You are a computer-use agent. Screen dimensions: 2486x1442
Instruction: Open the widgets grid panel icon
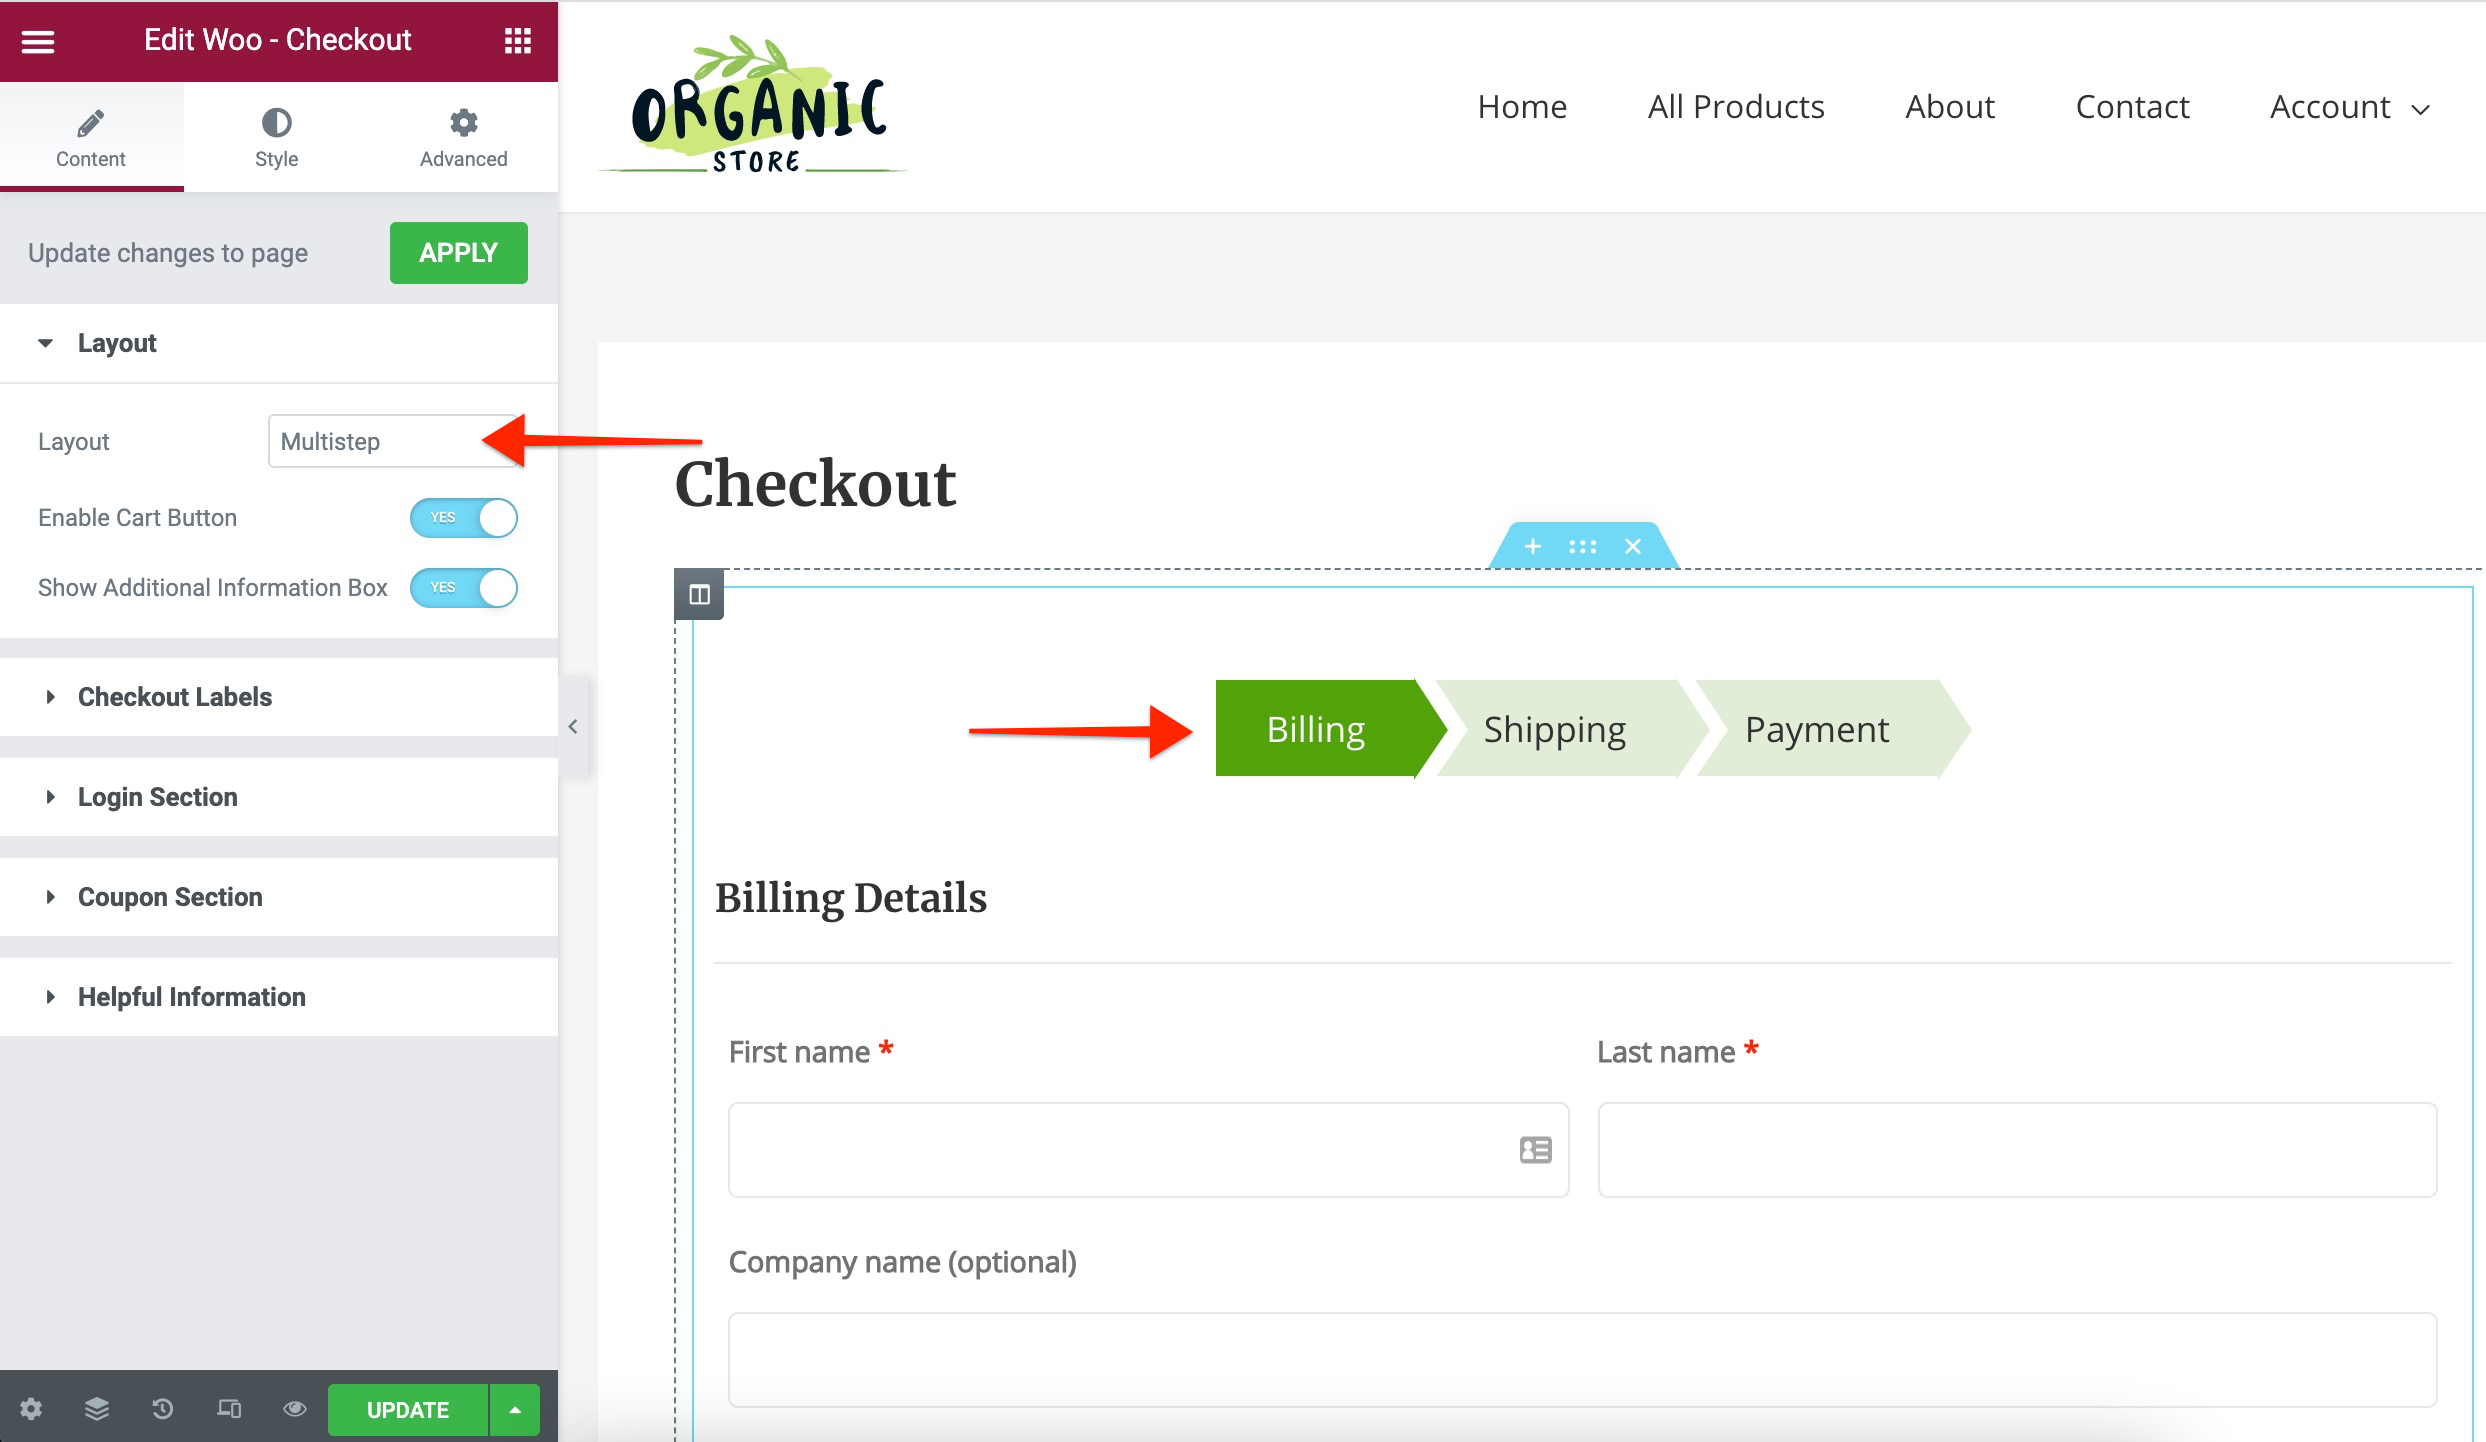517,41
